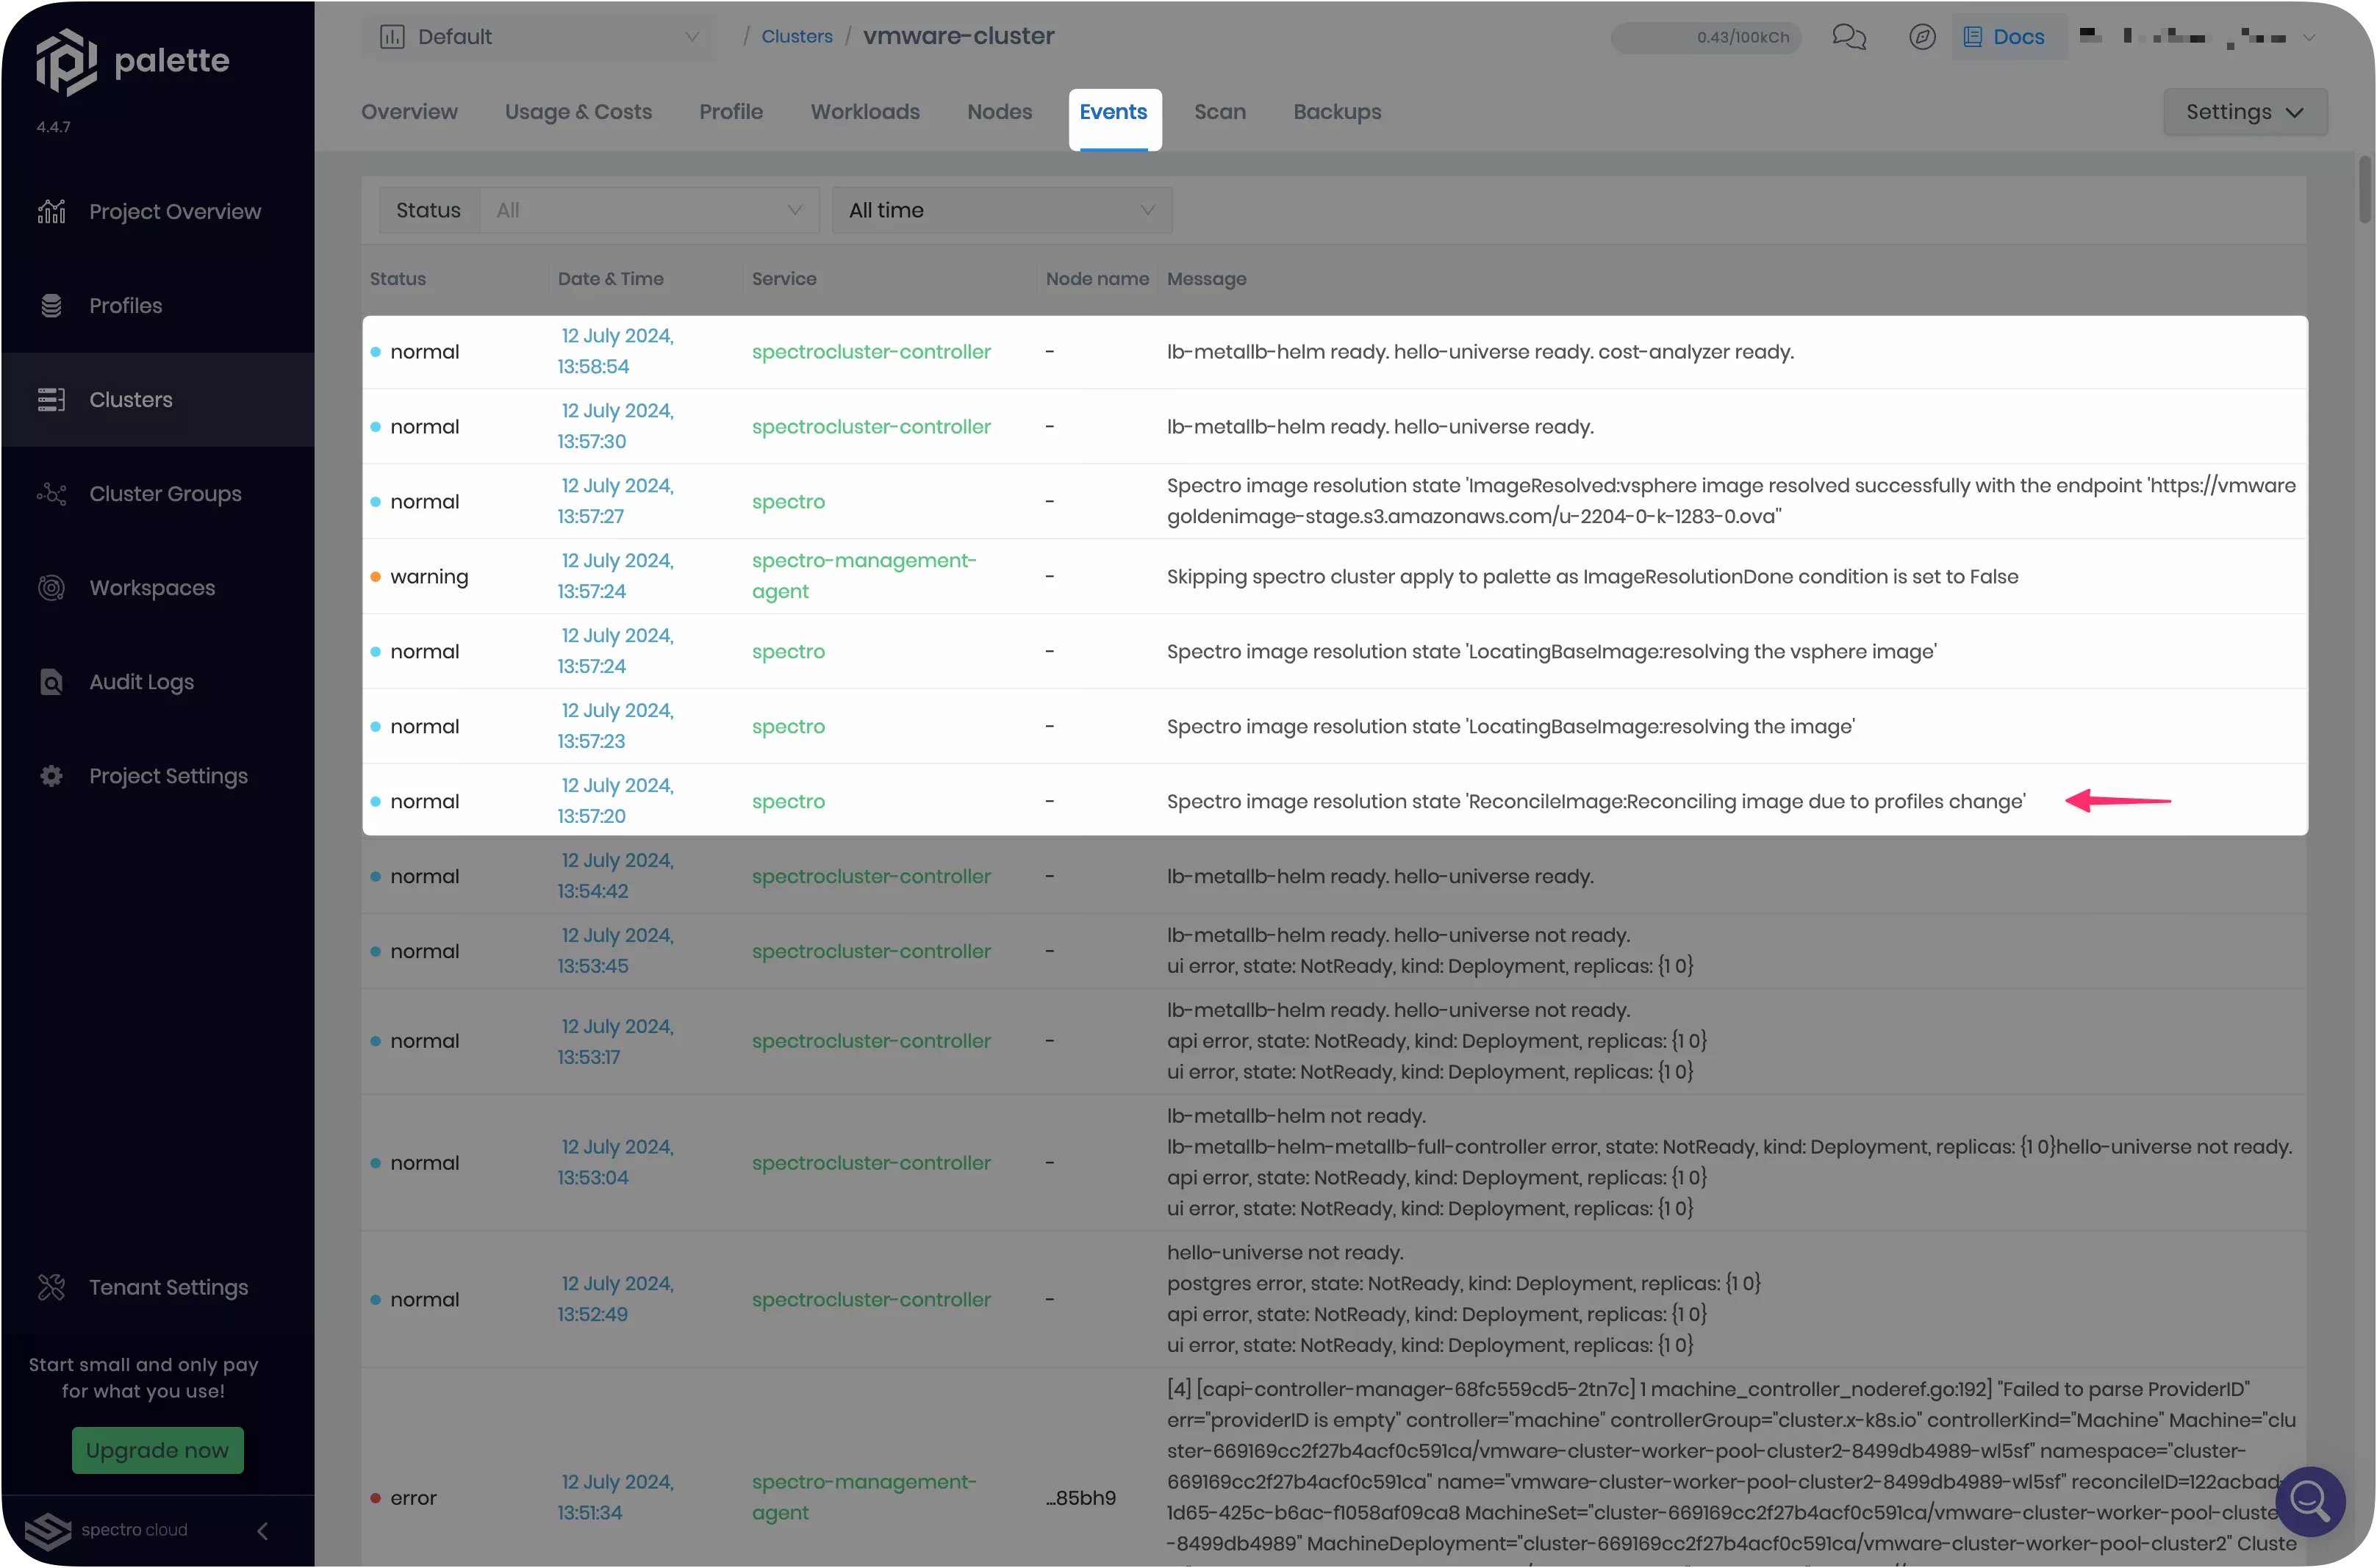
Task: Click the 0.43/100kCh usage progress bar
Action: [1705, 37]
